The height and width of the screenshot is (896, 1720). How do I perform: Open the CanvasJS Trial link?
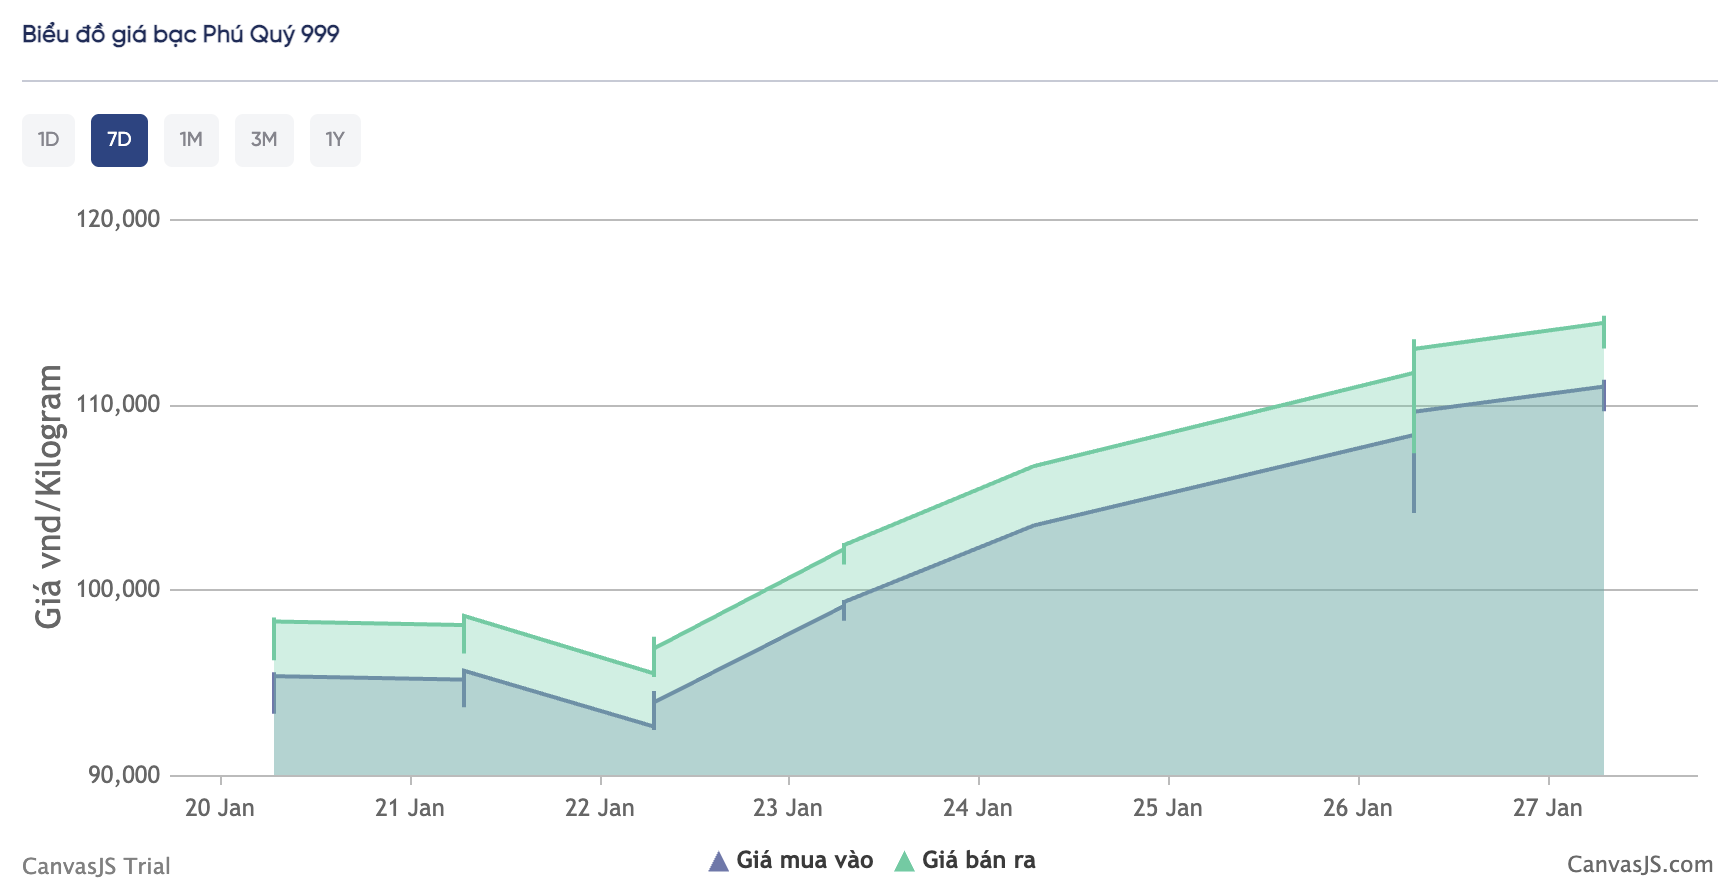click(x=96, y=866)
